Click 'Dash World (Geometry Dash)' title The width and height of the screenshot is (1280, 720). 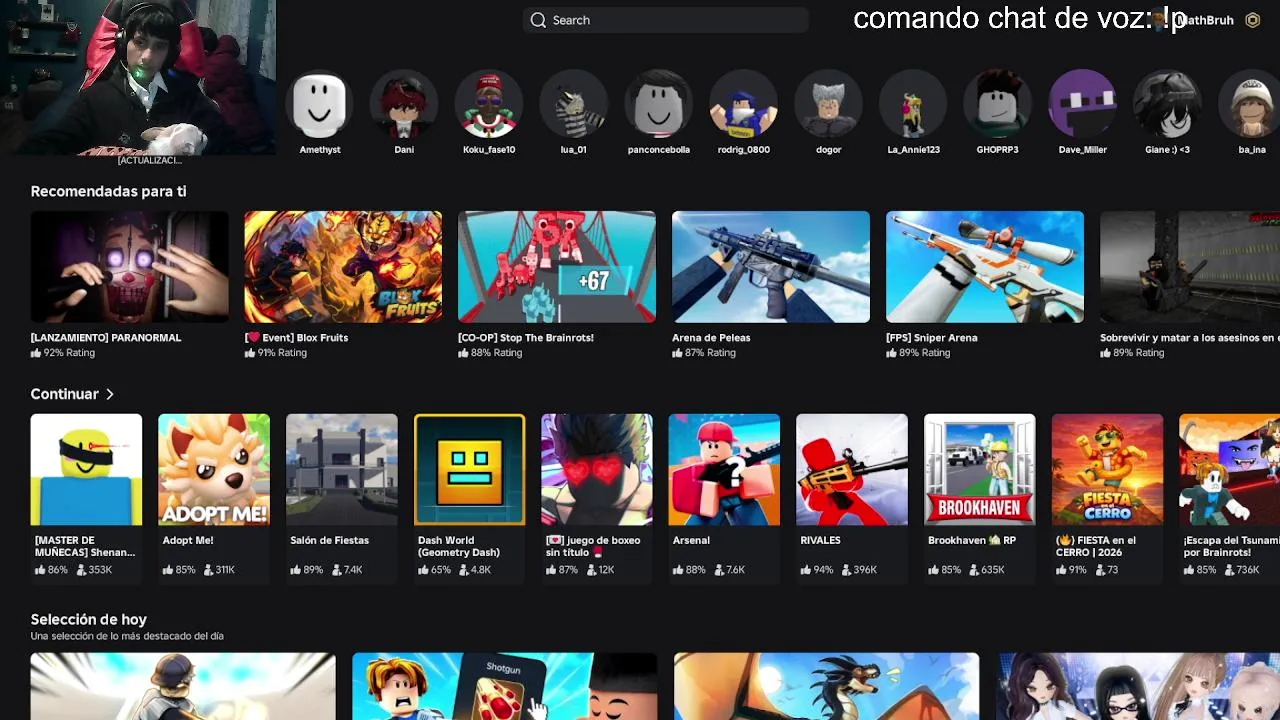pos(459,546)
